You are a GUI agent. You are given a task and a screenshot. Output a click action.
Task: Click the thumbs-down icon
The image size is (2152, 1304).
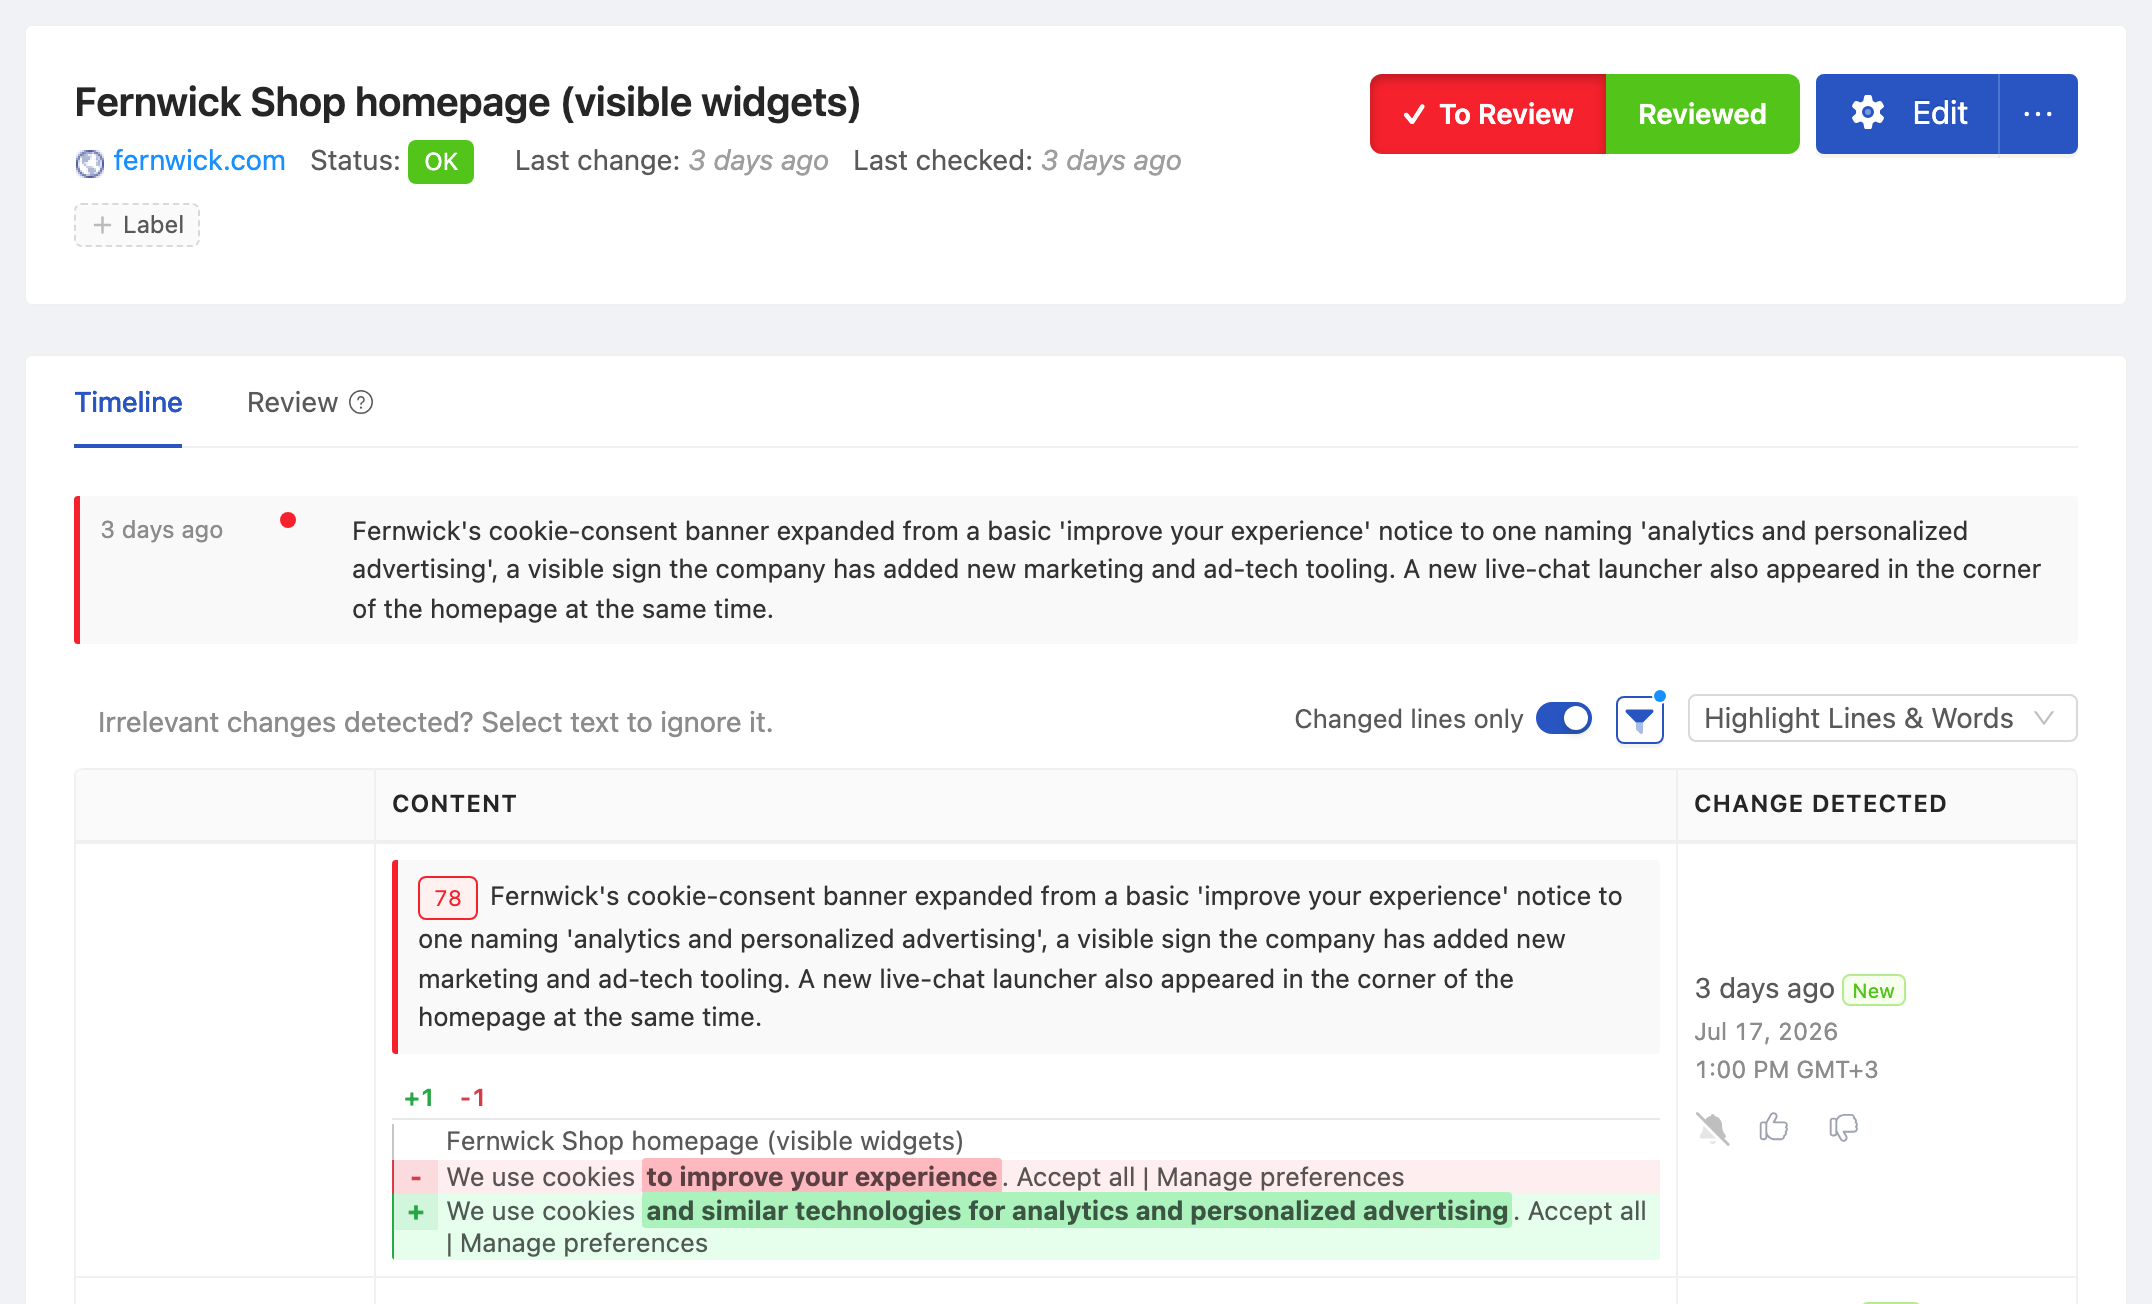click(x=1843, y=1128)
